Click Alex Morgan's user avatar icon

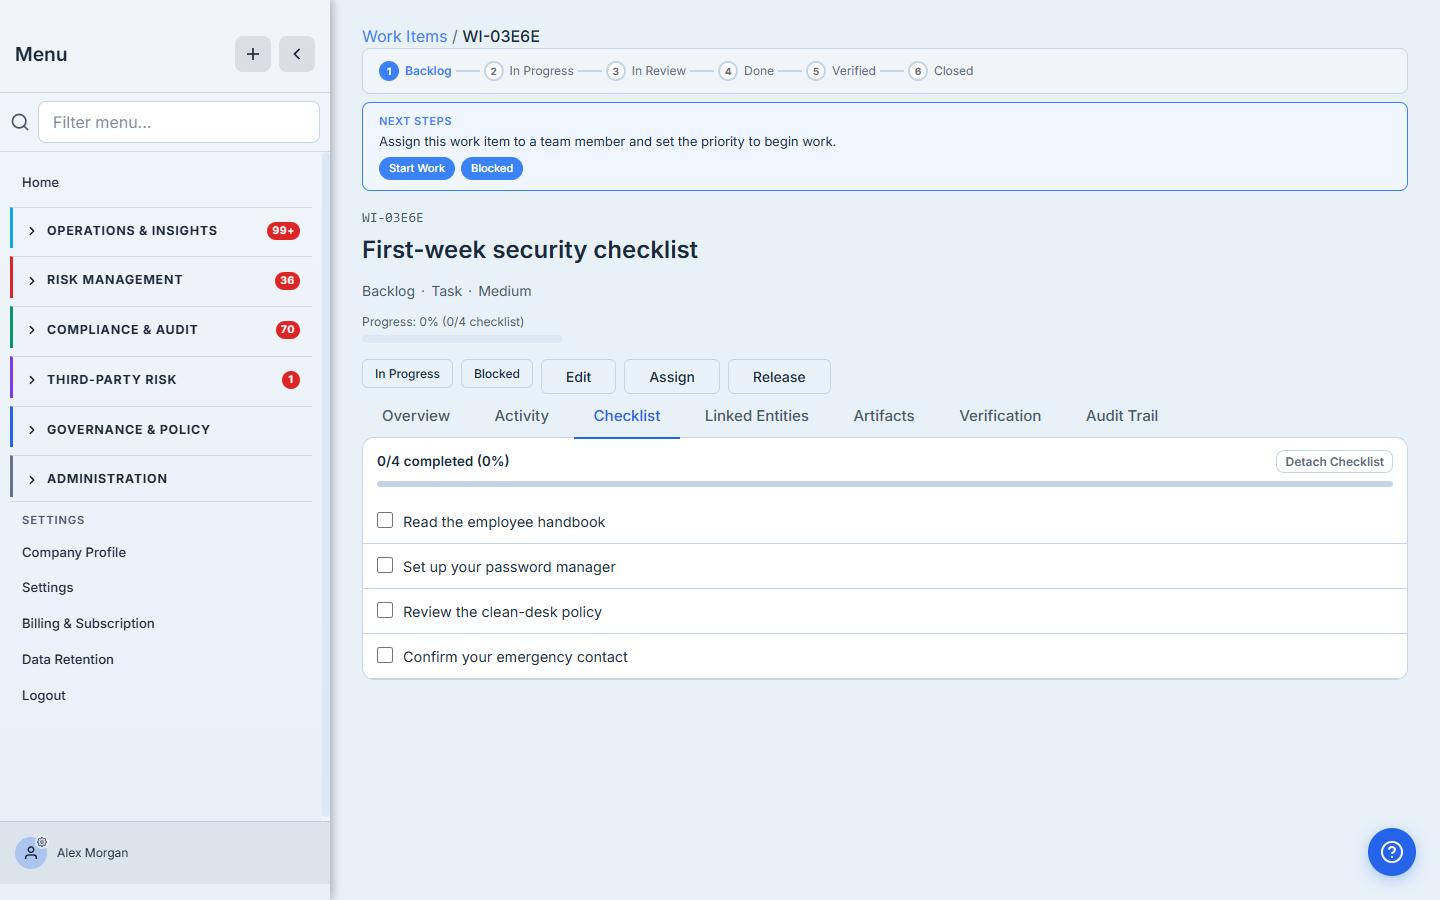[x=31, y=853]
